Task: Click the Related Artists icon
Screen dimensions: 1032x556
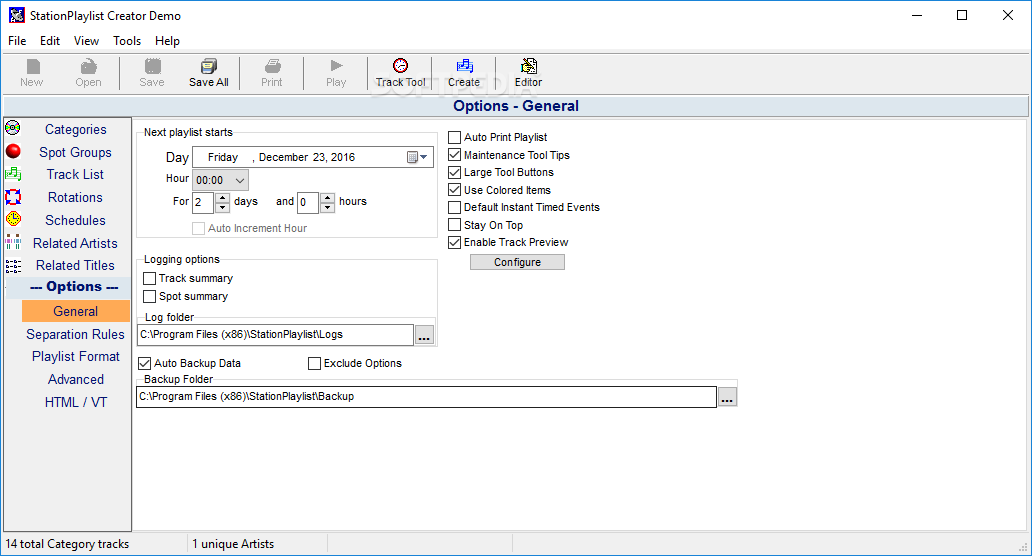Action: coord(13,242)
